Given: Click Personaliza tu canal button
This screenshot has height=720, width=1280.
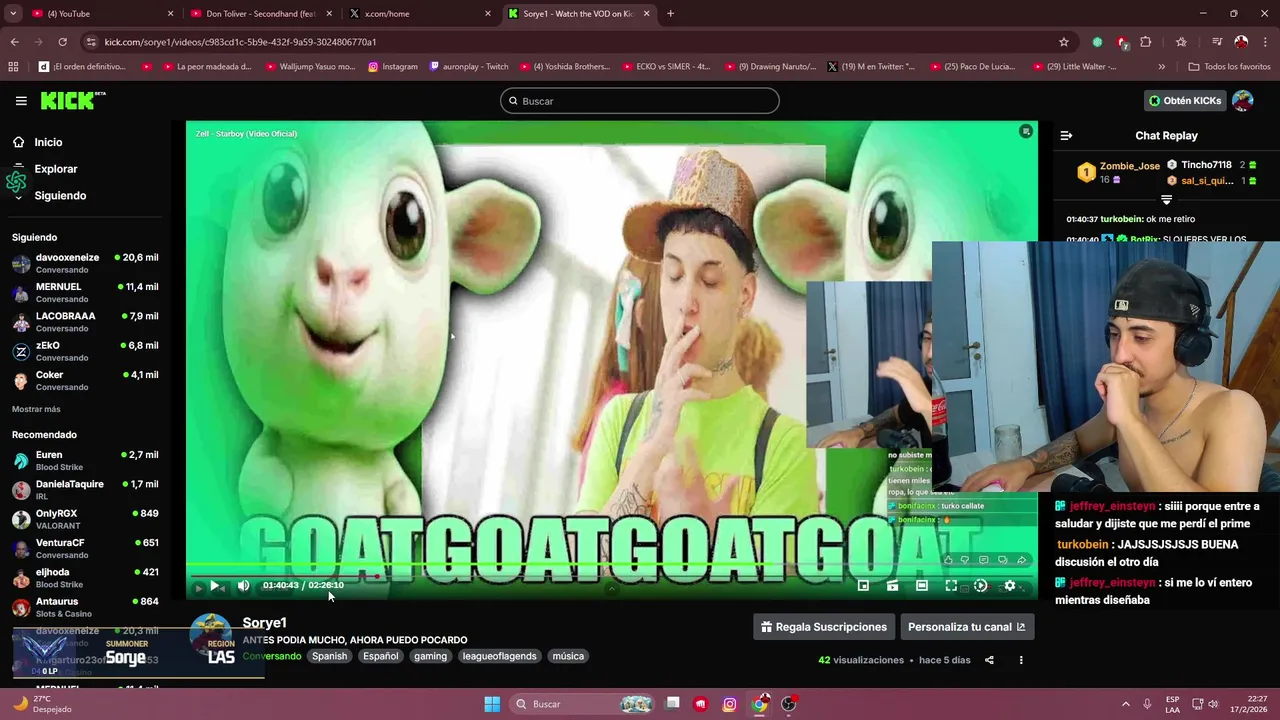Looking at the screenshot, I should (x=966, y=627).
